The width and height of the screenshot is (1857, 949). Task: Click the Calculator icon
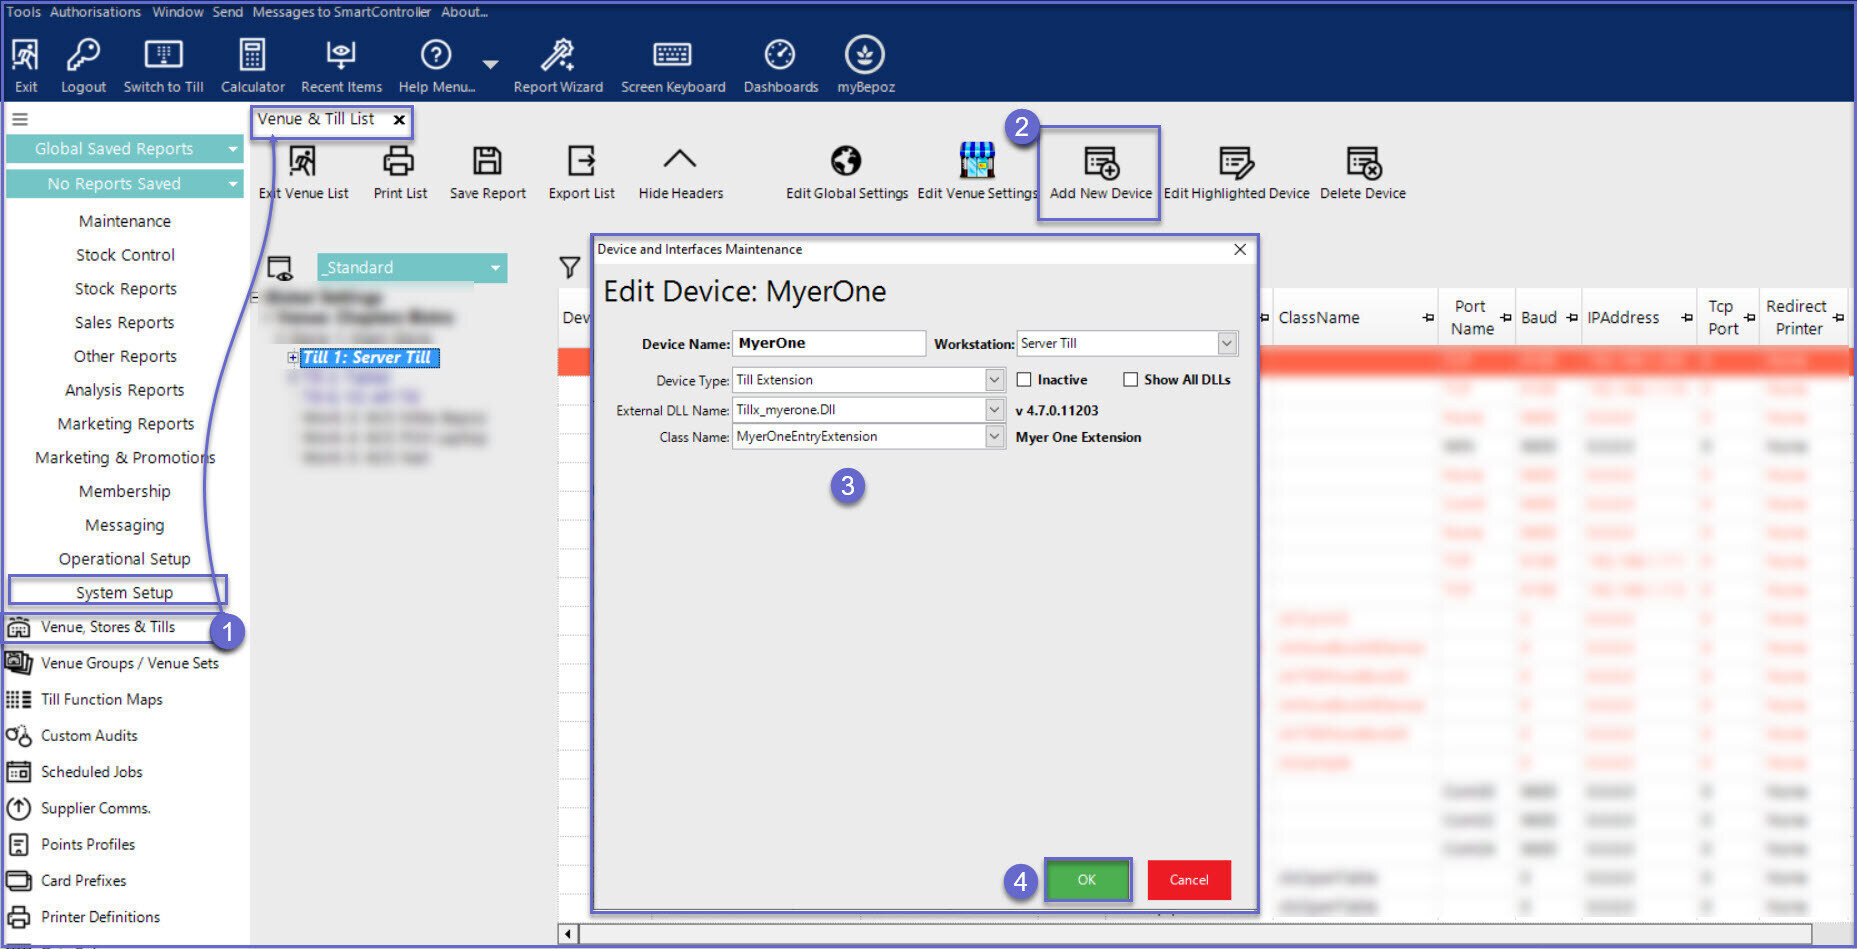click(252, 56)
